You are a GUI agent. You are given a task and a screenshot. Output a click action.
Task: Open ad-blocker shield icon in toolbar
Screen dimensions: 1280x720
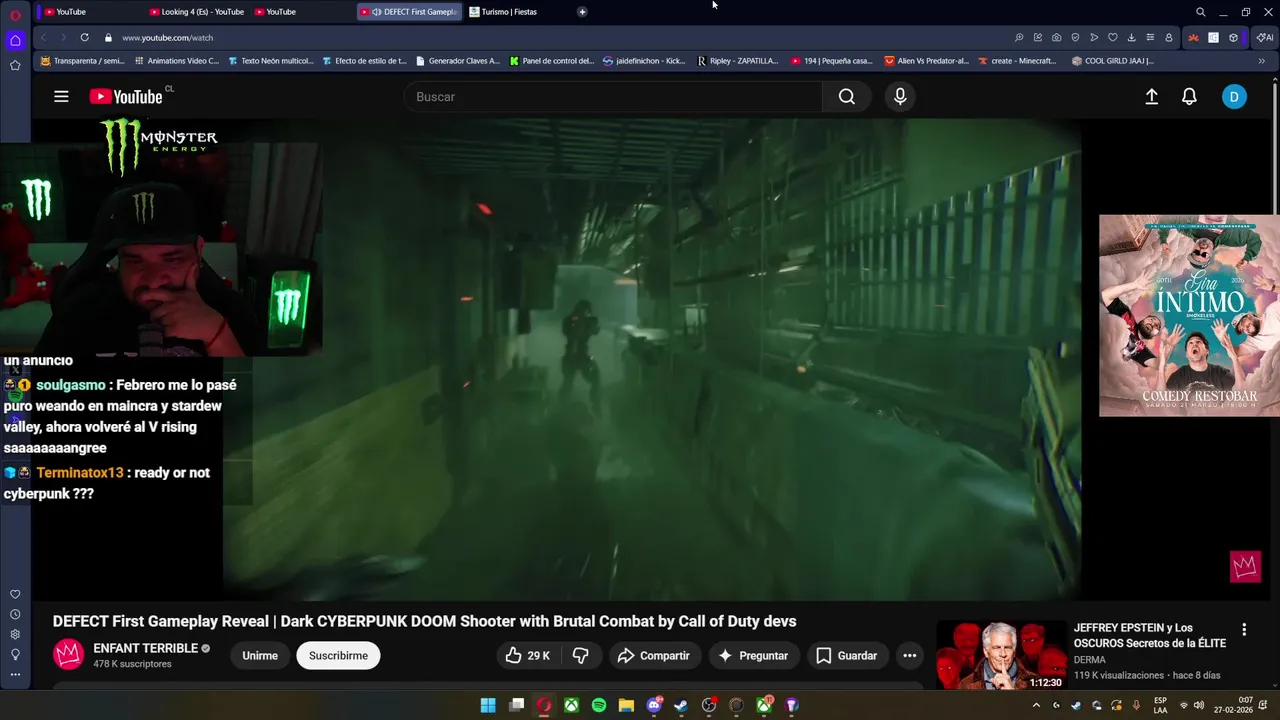point(1075,38)
